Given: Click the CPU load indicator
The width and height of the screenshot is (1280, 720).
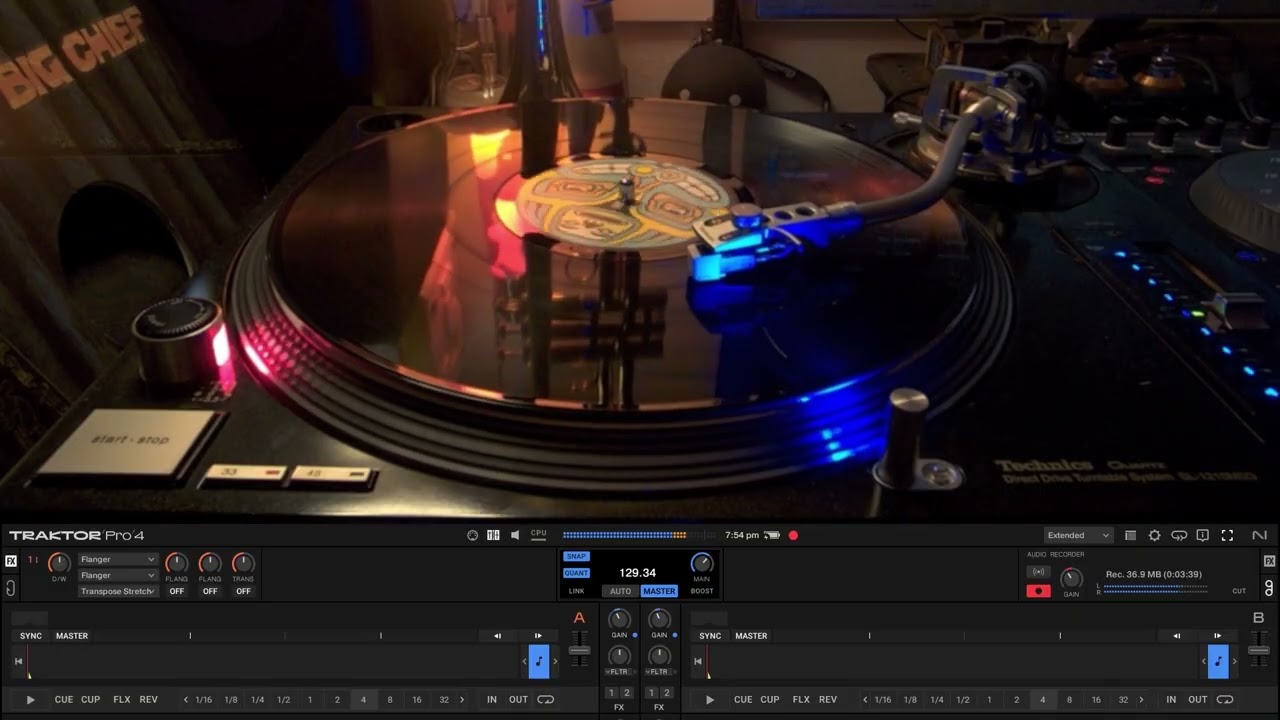Looking at the screenshot, I should 539,534.
